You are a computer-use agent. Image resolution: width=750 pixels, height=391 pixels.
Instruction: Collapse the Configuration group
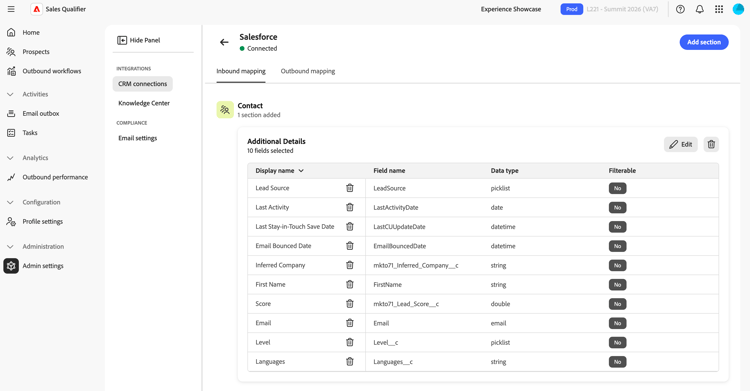[10, 202]
